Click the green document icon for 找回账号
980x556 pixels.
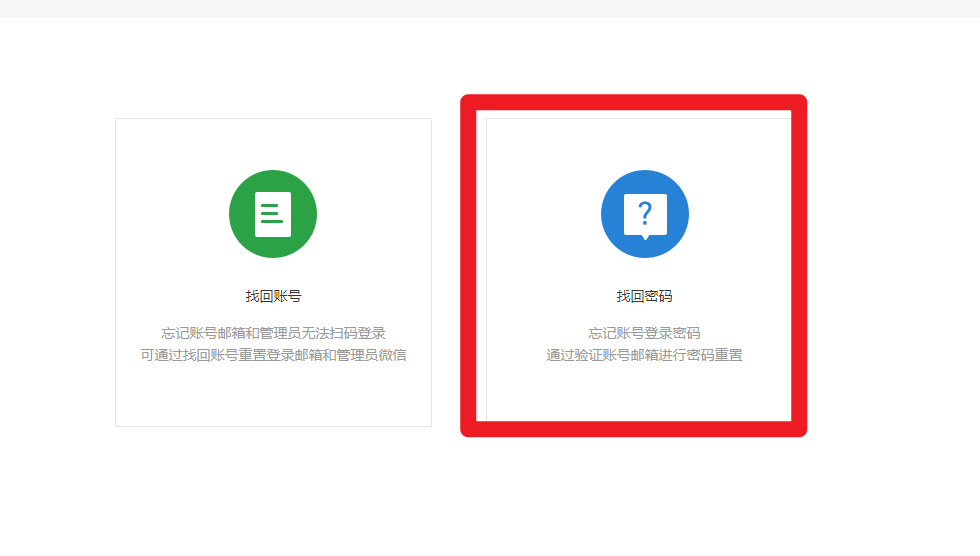[273, 214]
